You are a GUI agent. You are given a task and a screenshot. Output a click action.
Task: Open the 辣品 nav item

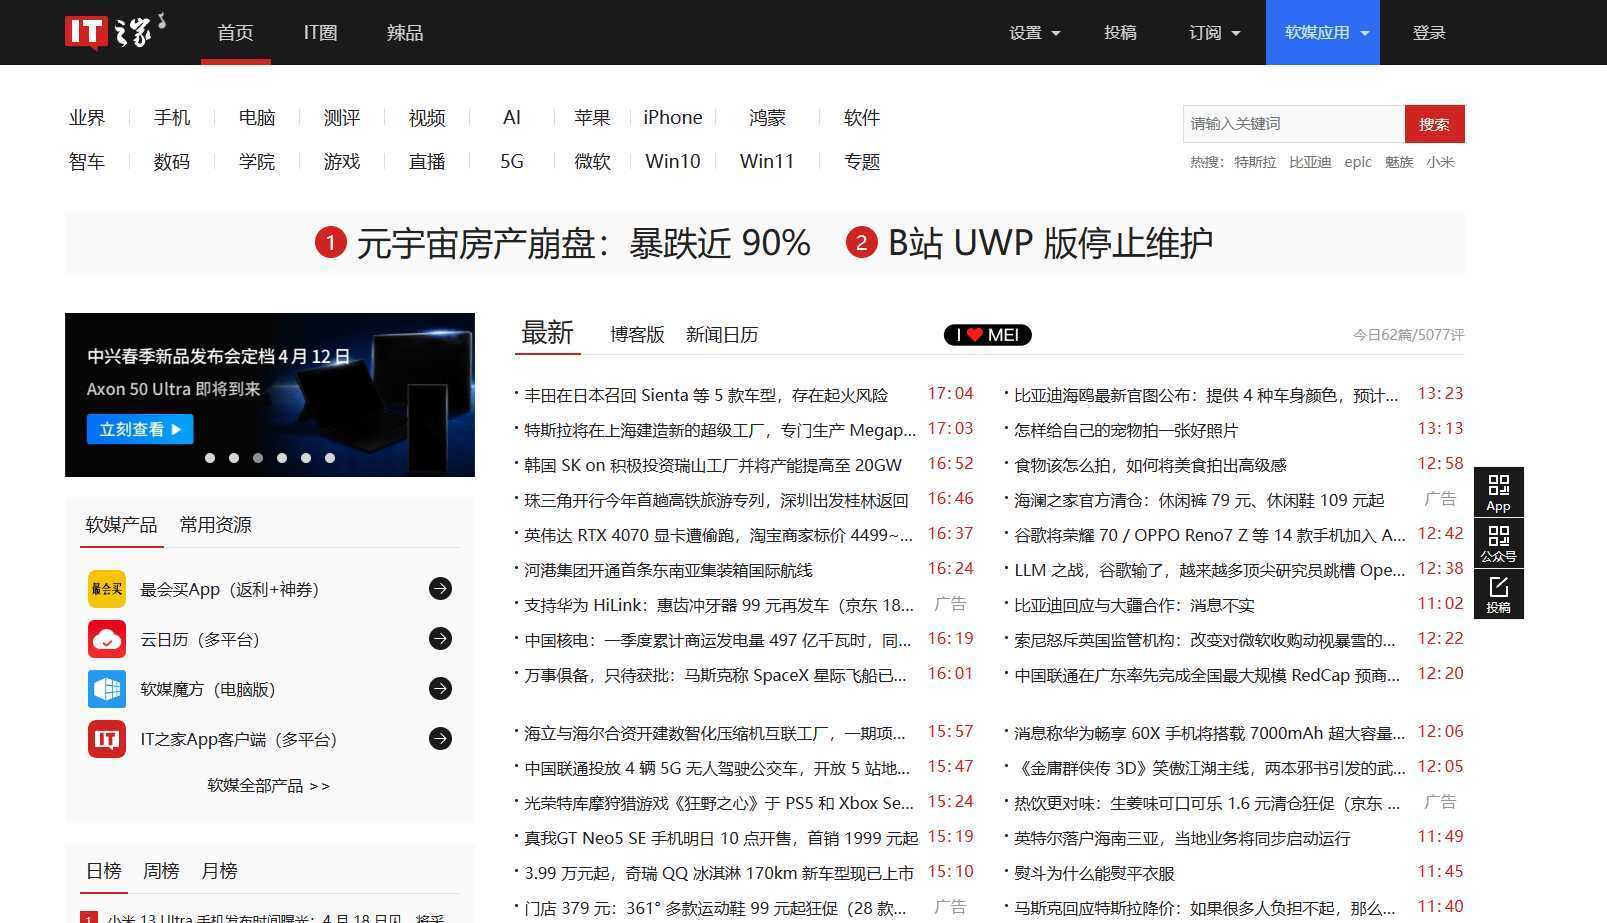[405, 32]
